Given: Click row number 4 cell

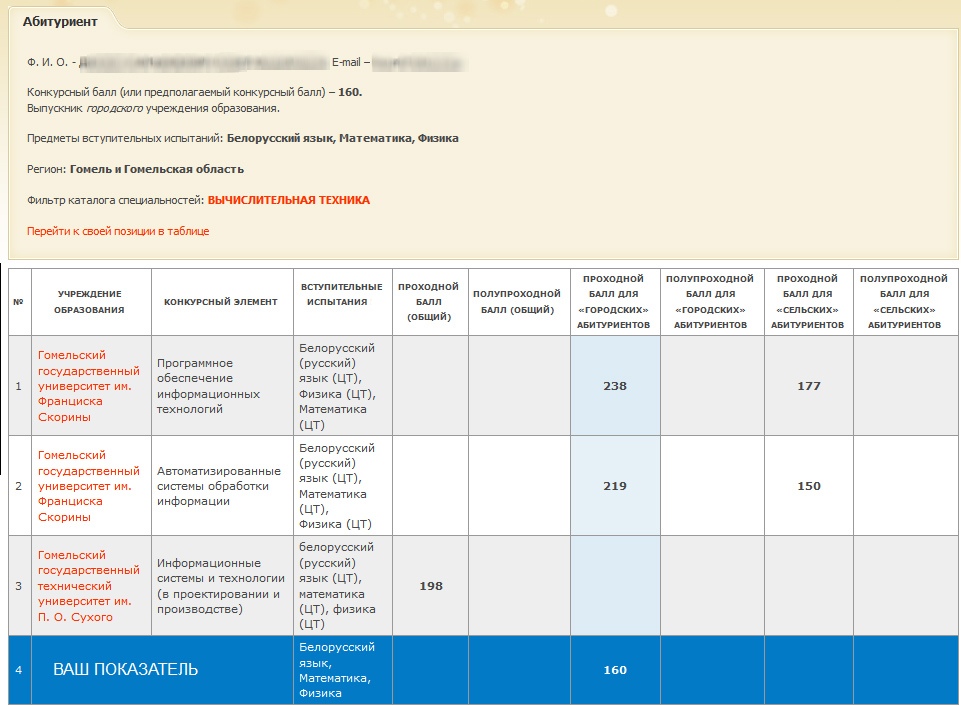Looking at the screenshot, I should tap(18, 670).
